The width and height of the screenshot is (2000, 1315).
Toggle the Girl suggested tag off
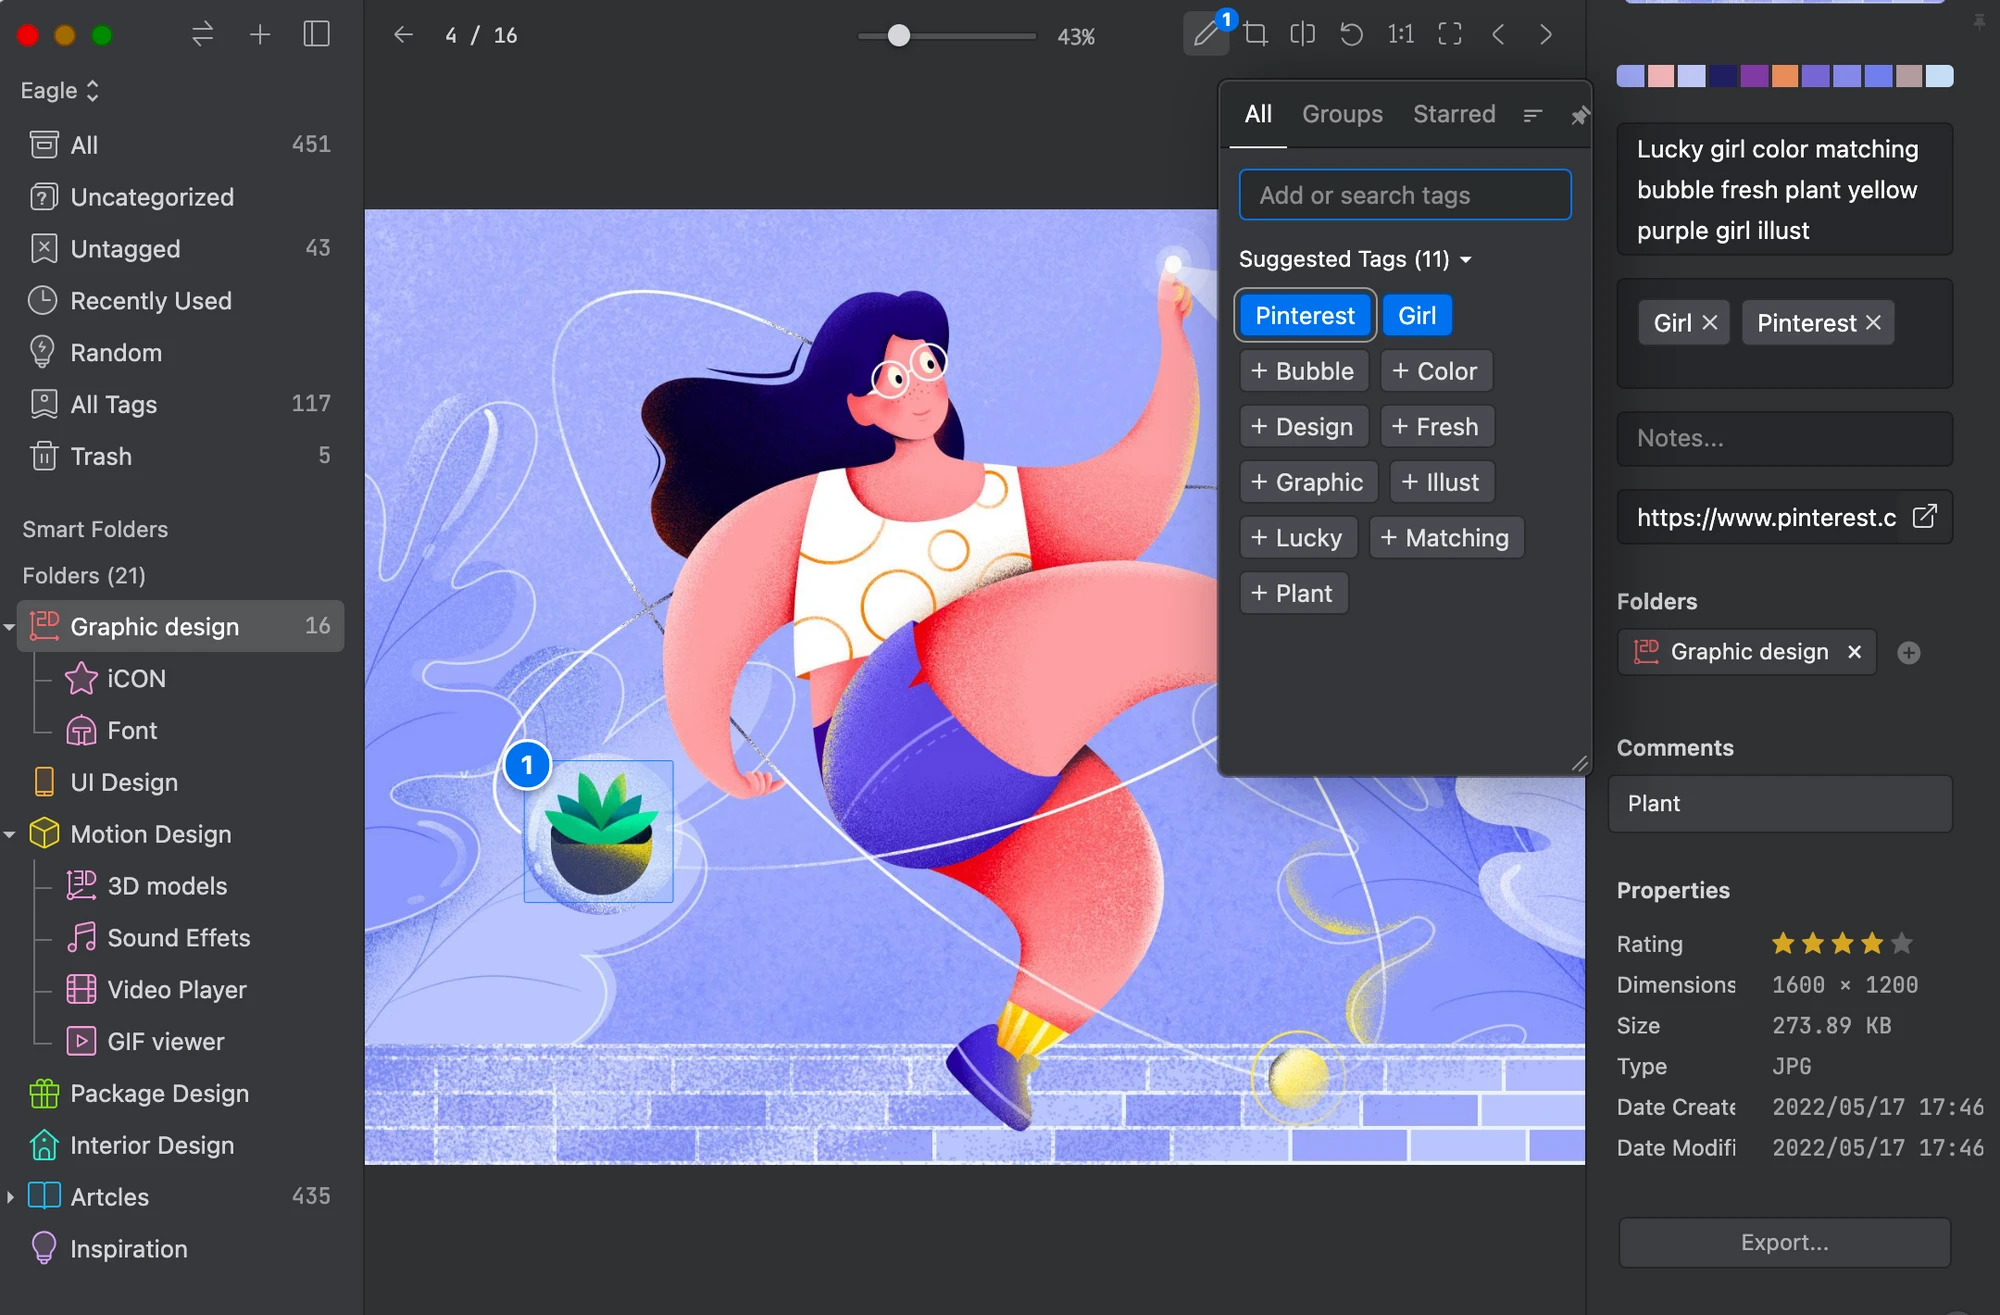click(1416, 316)
